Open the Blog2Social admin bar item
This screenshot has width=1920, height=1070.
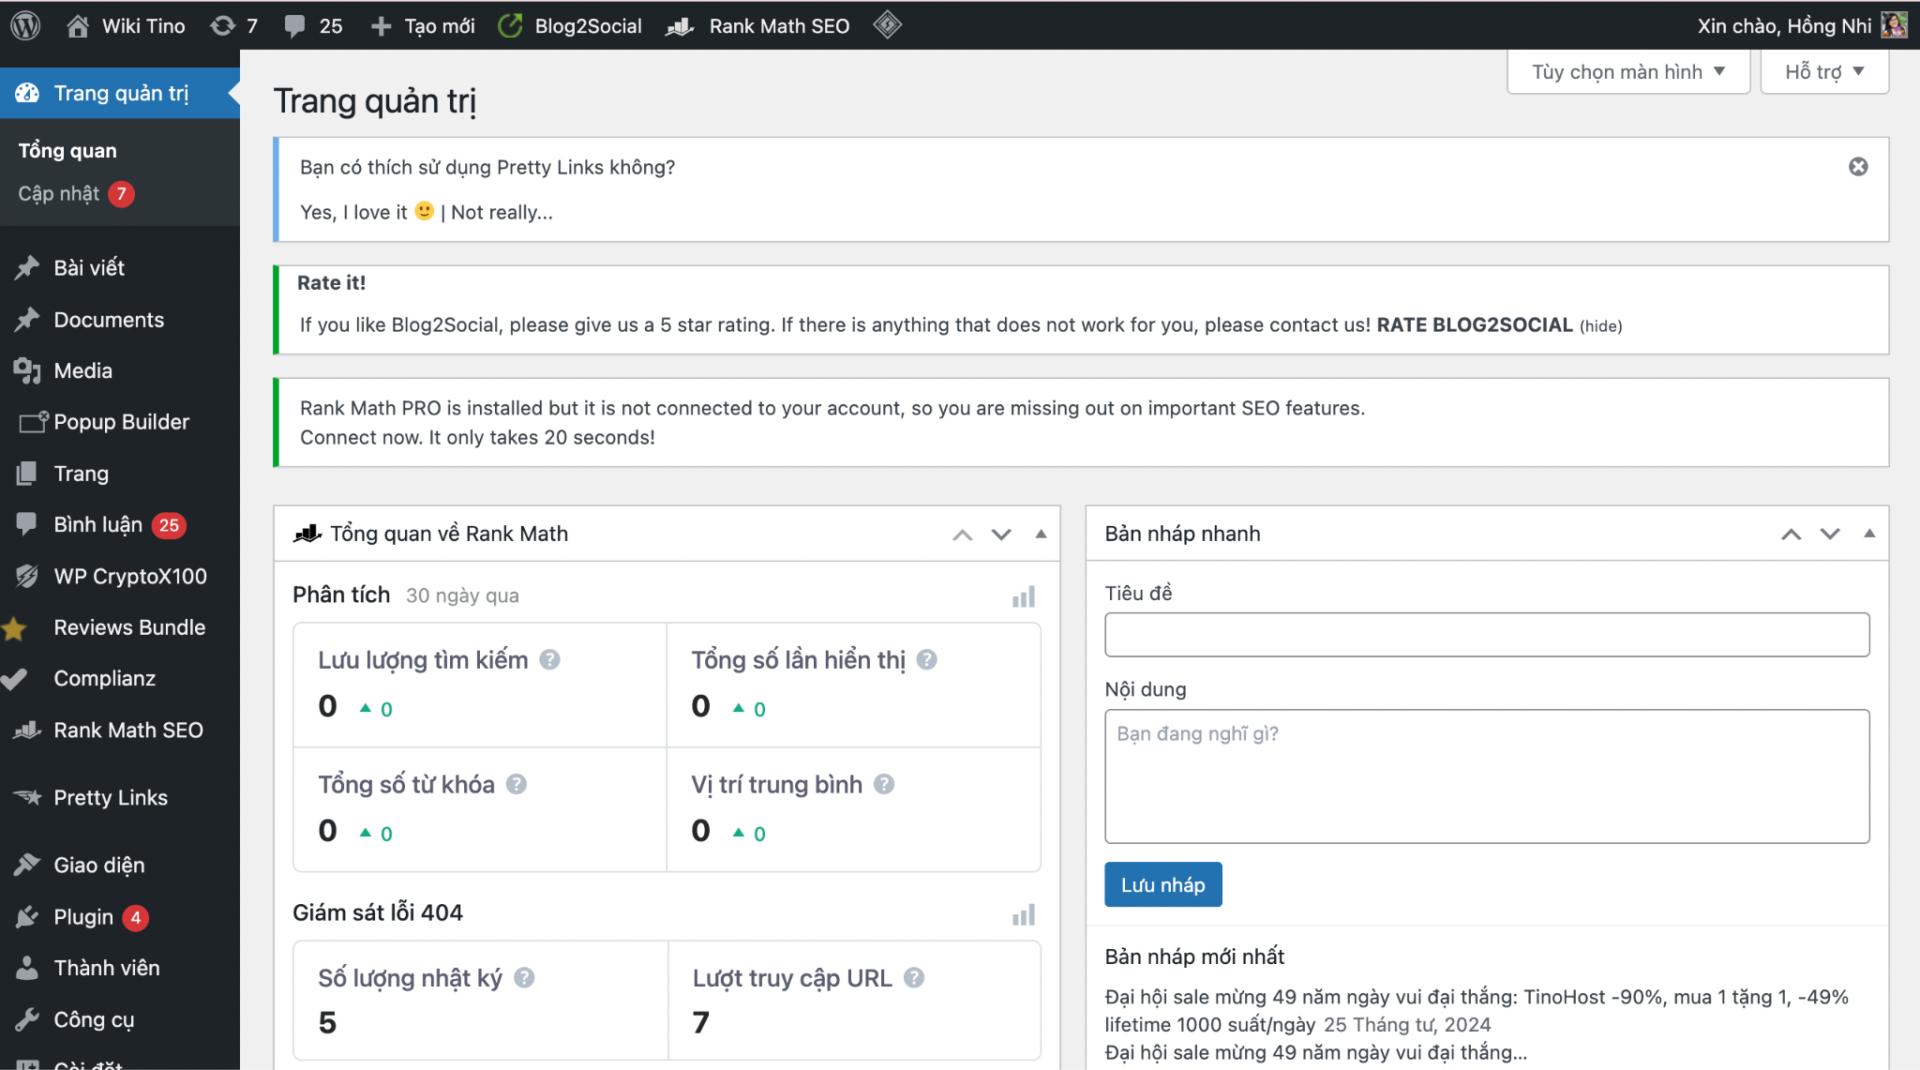pos(571,26)
